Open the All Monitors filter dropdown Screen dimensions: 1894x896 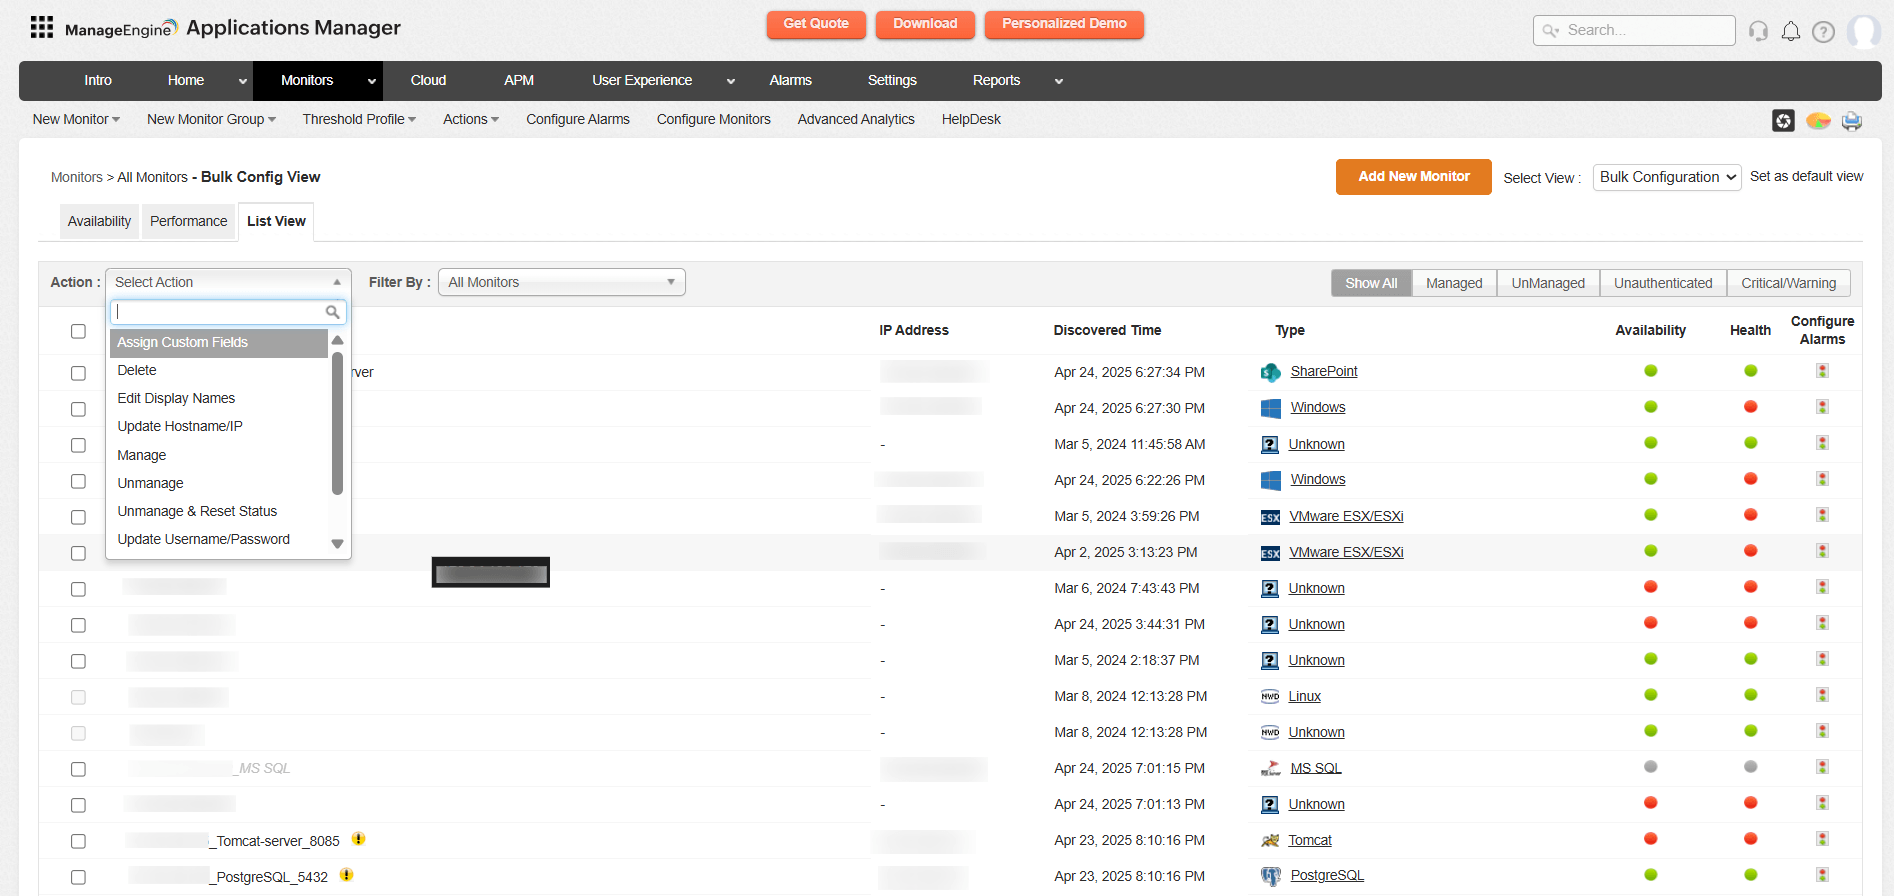pos(561,282)
